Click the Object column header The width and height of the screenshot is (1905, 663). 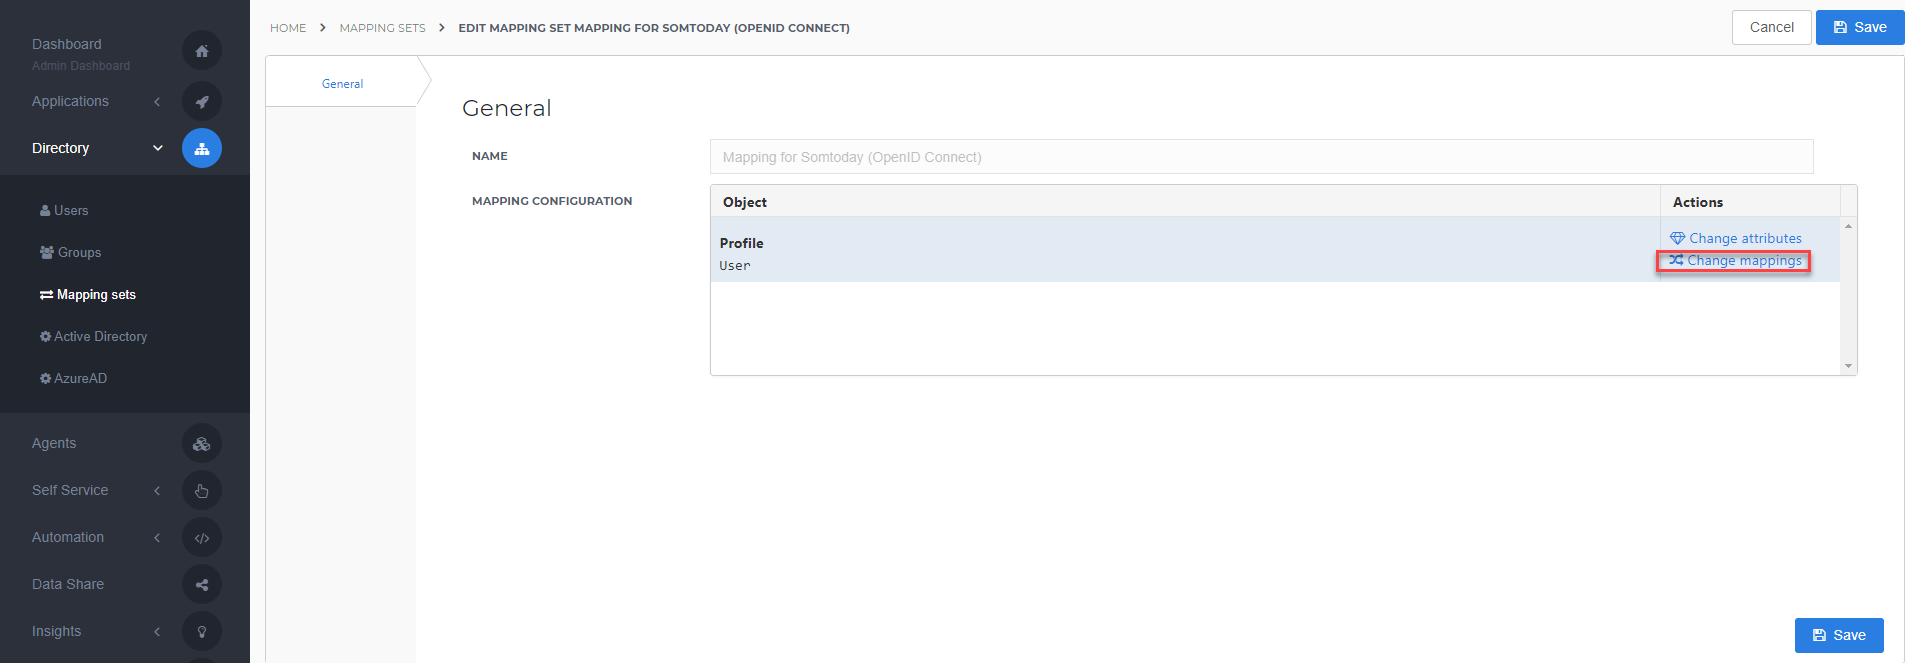tap(1185, 202)
